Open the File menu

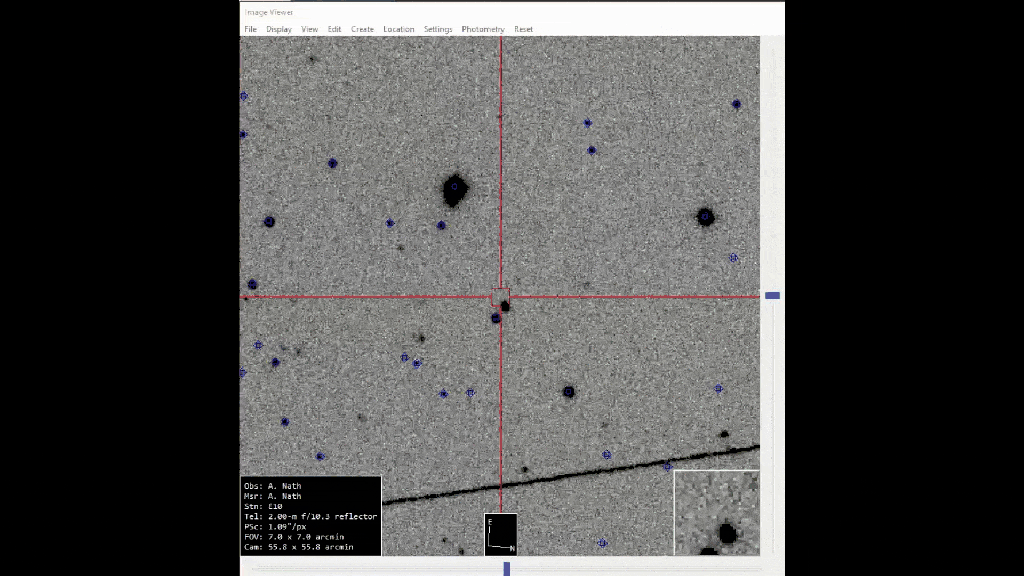(250, 29)
